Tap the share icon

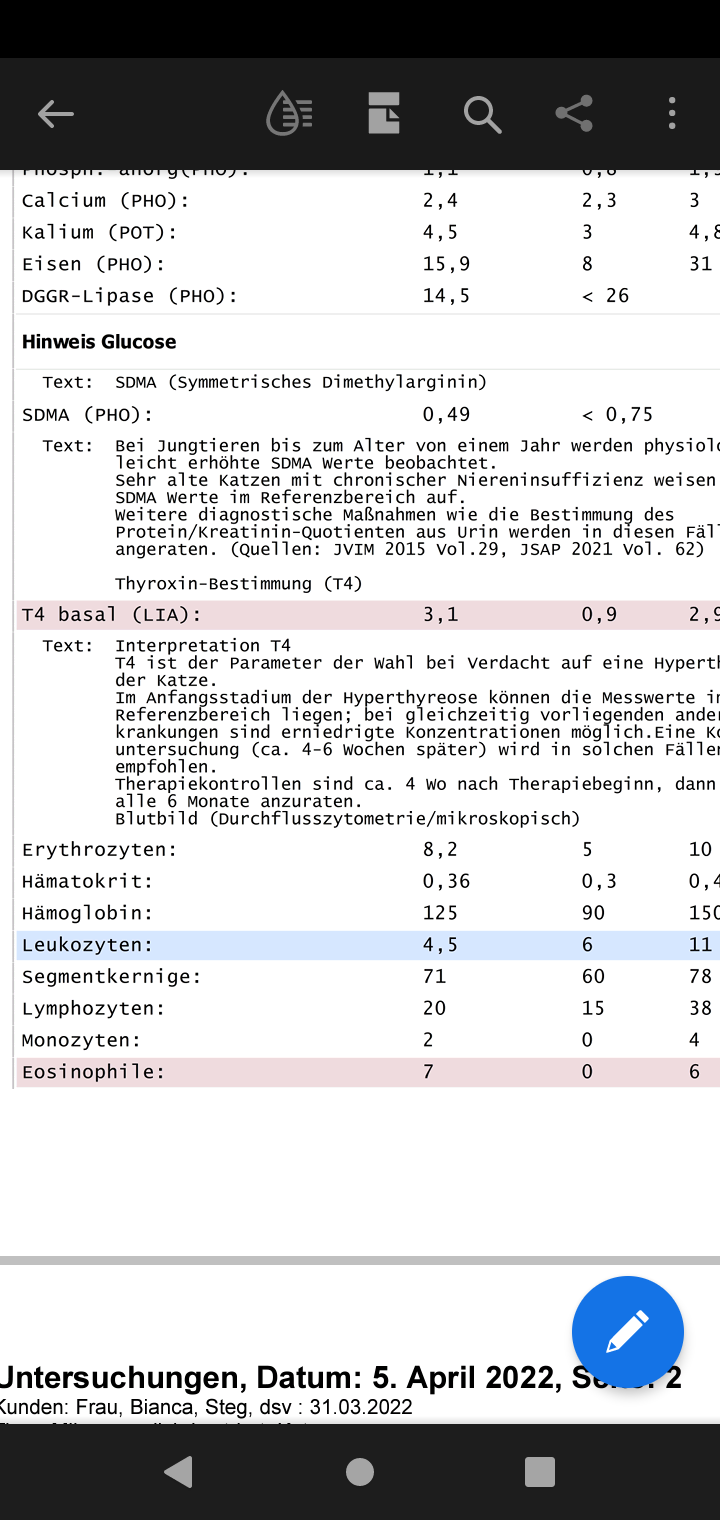574,113
